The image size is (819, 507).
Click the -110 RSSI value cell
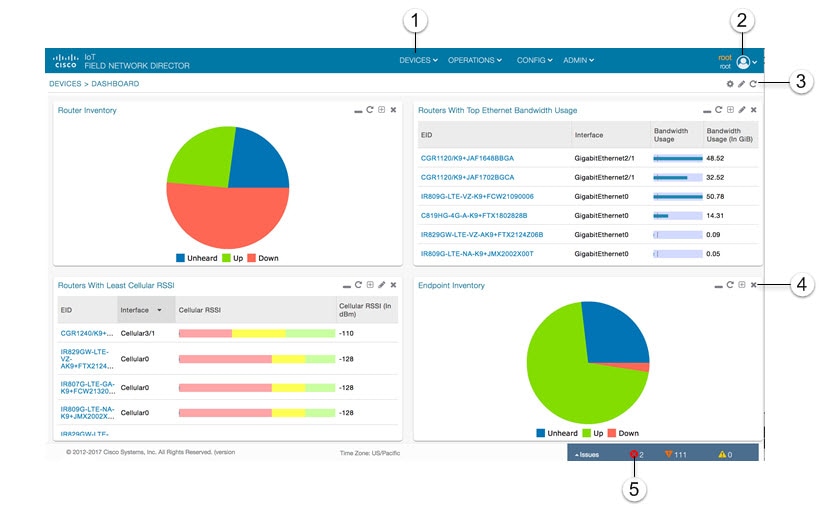[346, 333]
